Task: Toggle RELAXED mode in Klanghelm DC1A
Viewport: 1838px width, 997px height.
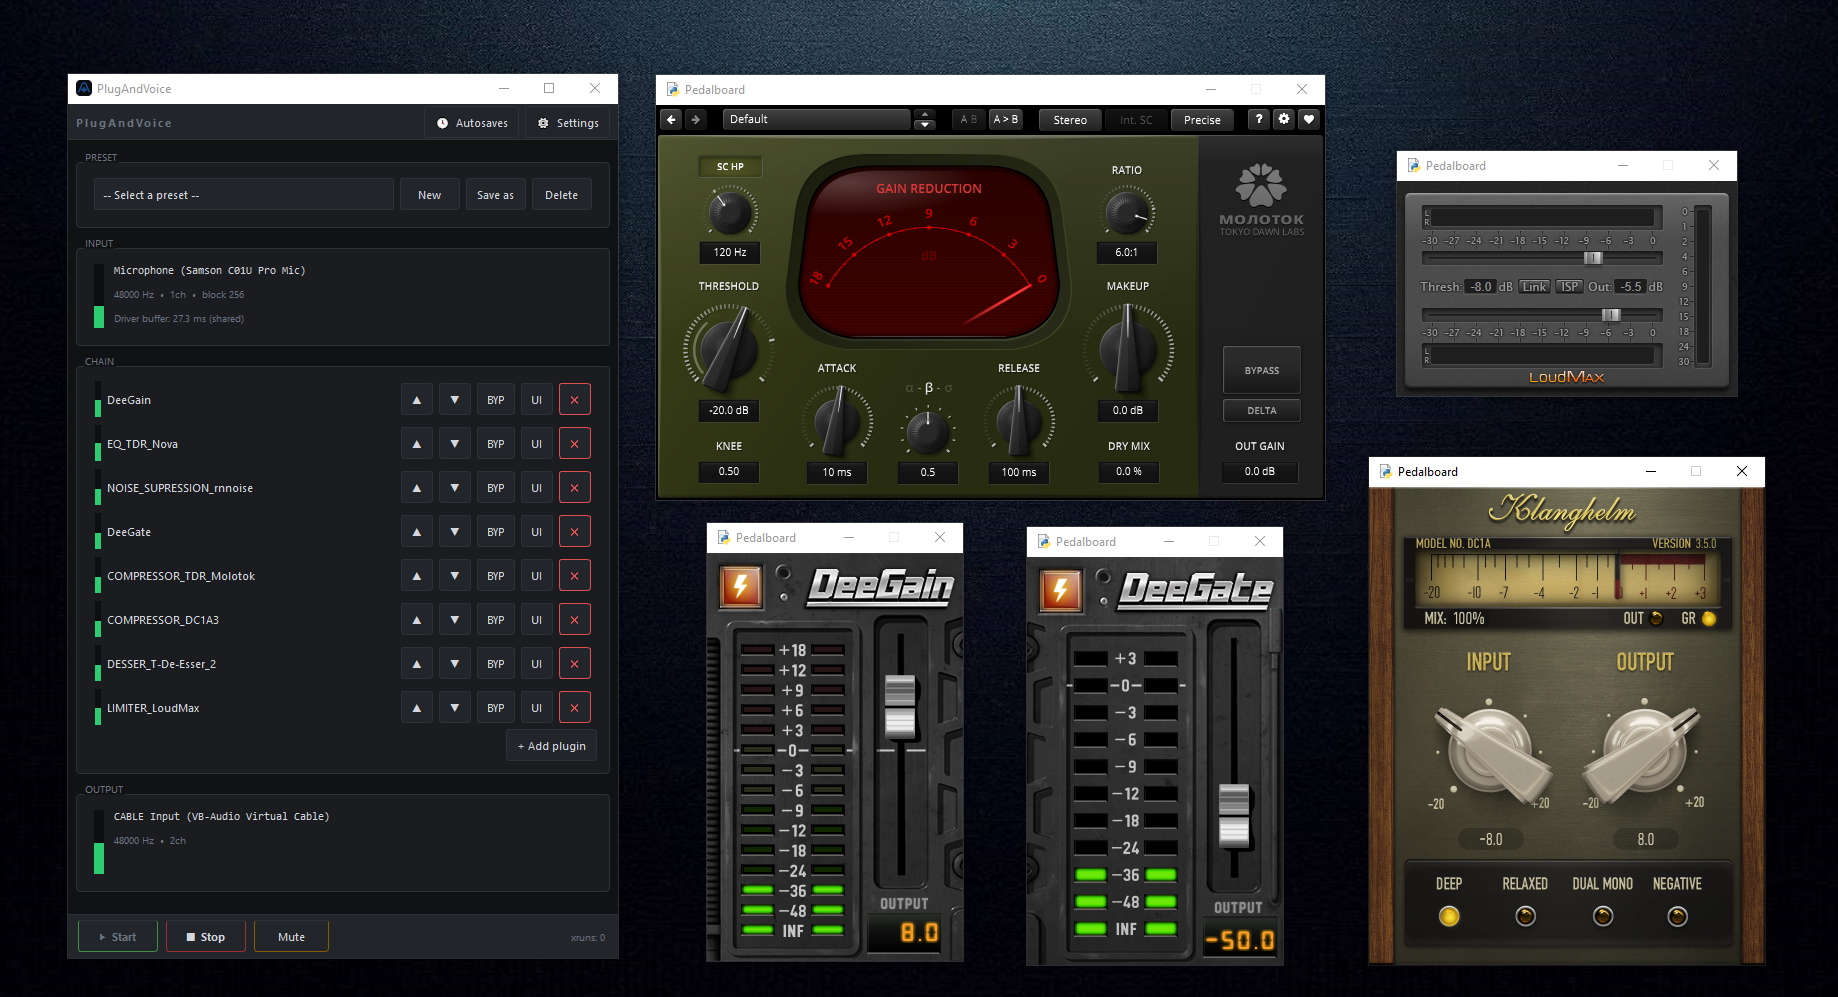Action: 1525,915
